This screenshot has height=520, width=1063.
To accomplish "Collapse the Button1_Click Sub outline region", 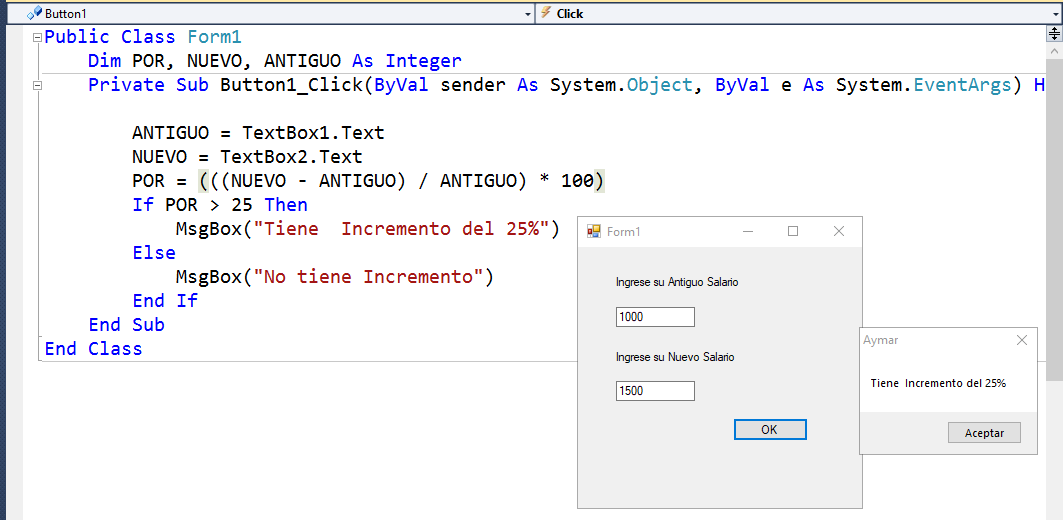I will click(38, 85).
